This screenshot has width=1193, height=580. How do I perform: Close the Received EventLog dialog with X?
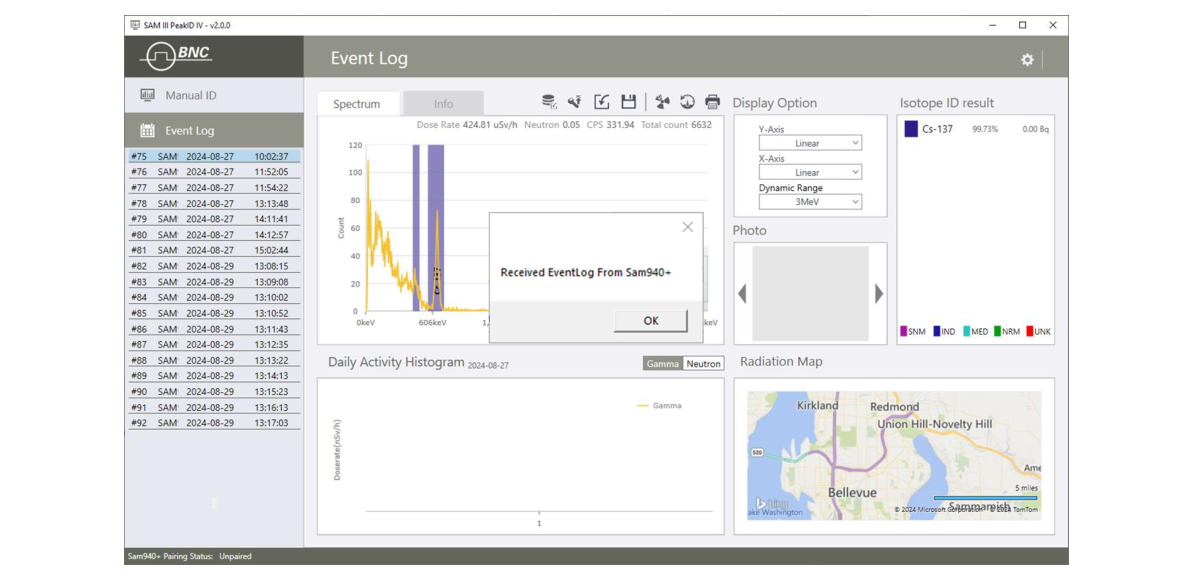pos(688,227)
